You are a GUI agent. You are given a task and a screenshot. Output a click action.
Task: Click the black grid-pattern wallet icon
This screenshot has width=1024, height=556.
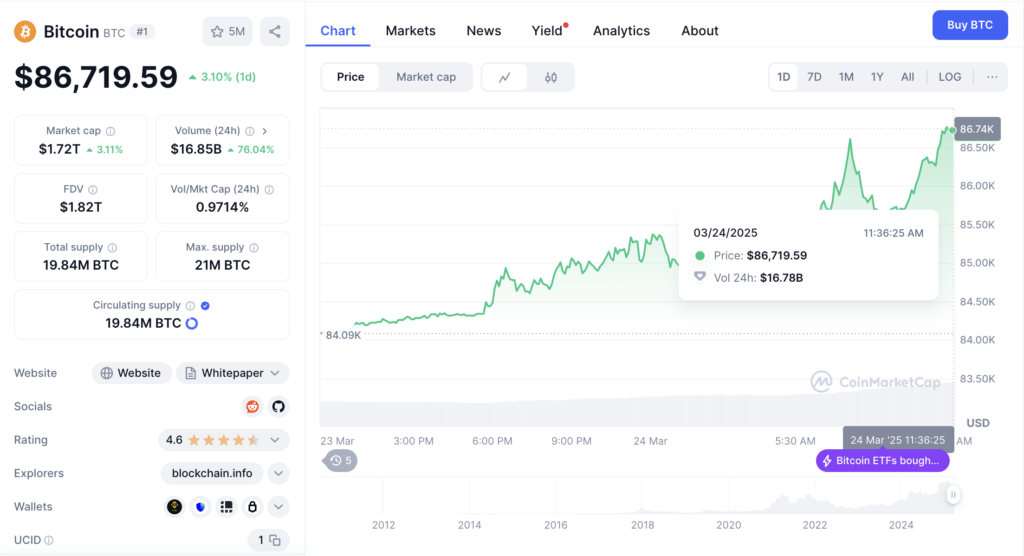click(x=227, y=506)
